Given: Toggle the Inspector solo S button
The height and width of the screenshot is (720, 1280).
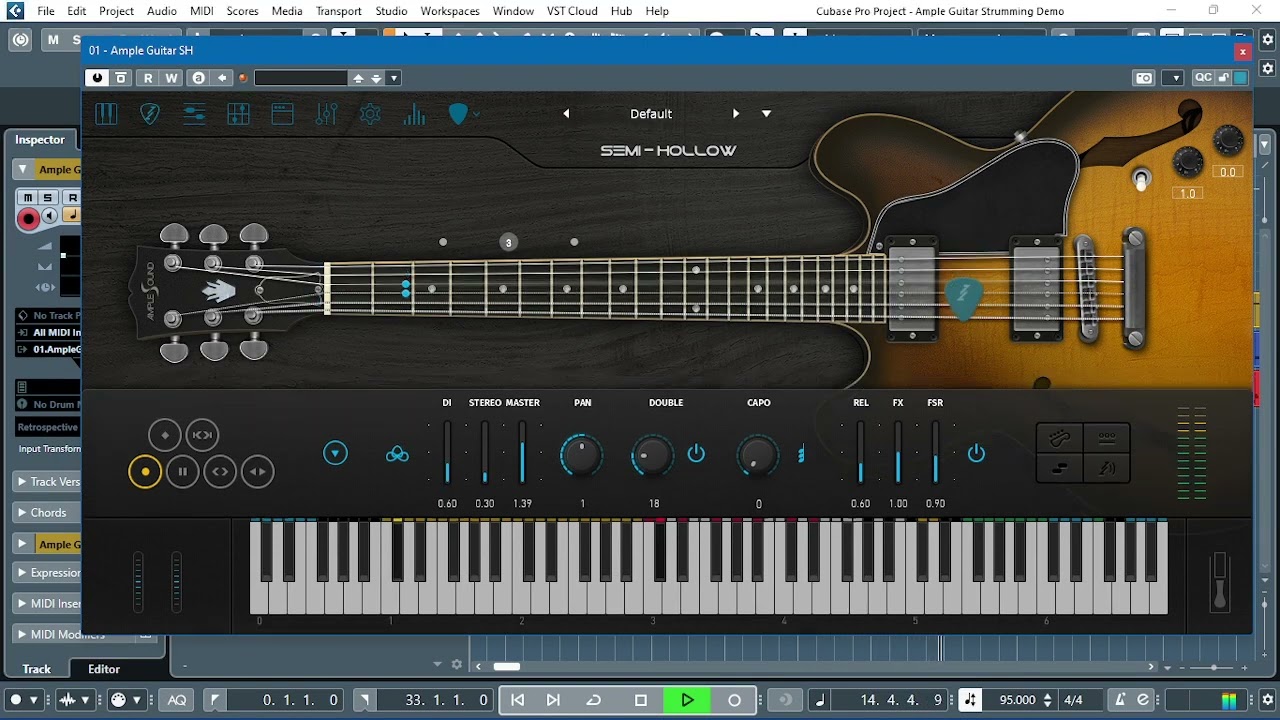Looking at the screenshot, I should tap(47, 197).
